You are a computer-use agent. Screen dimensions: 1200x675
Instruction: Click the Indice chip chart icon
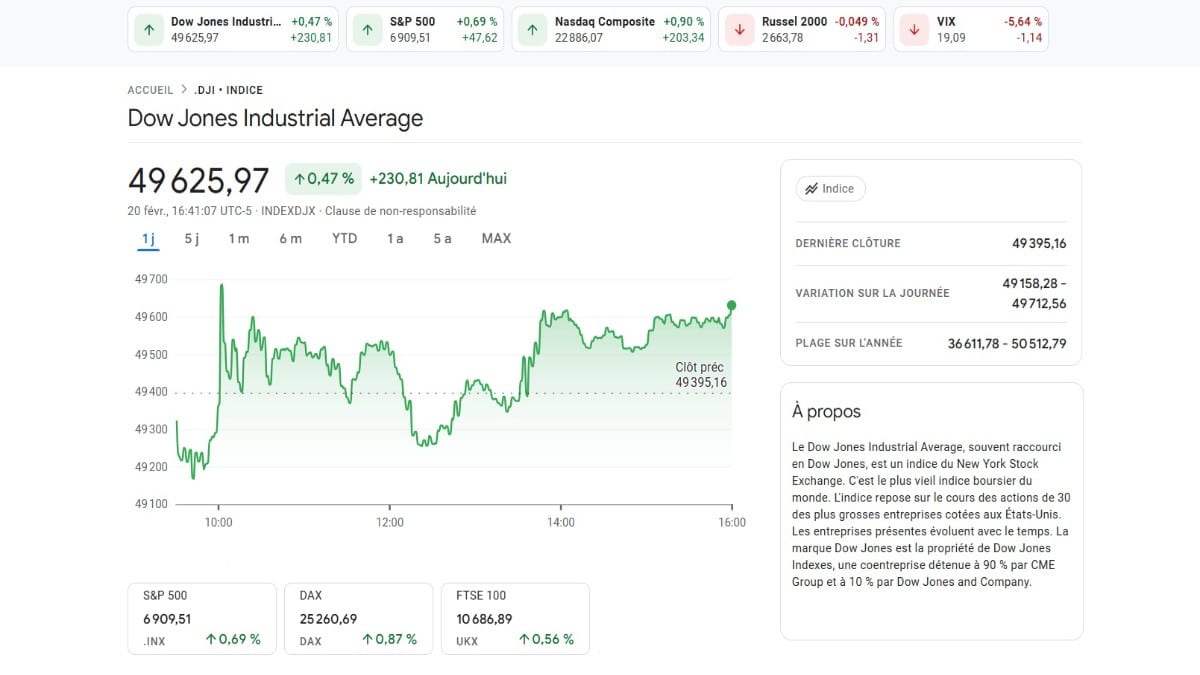(x=811, y=189)
